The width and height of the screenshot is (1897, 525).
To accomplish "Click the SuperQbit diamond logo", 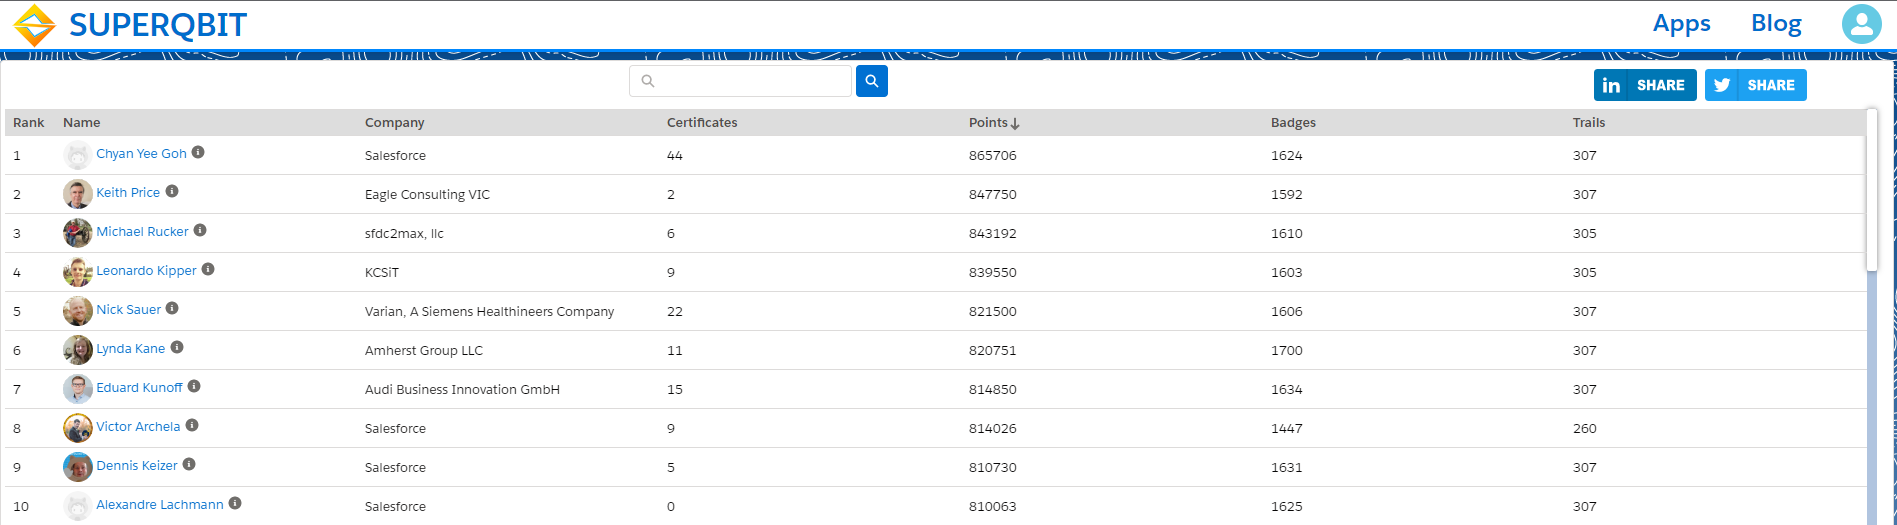I will coord(34,25).
